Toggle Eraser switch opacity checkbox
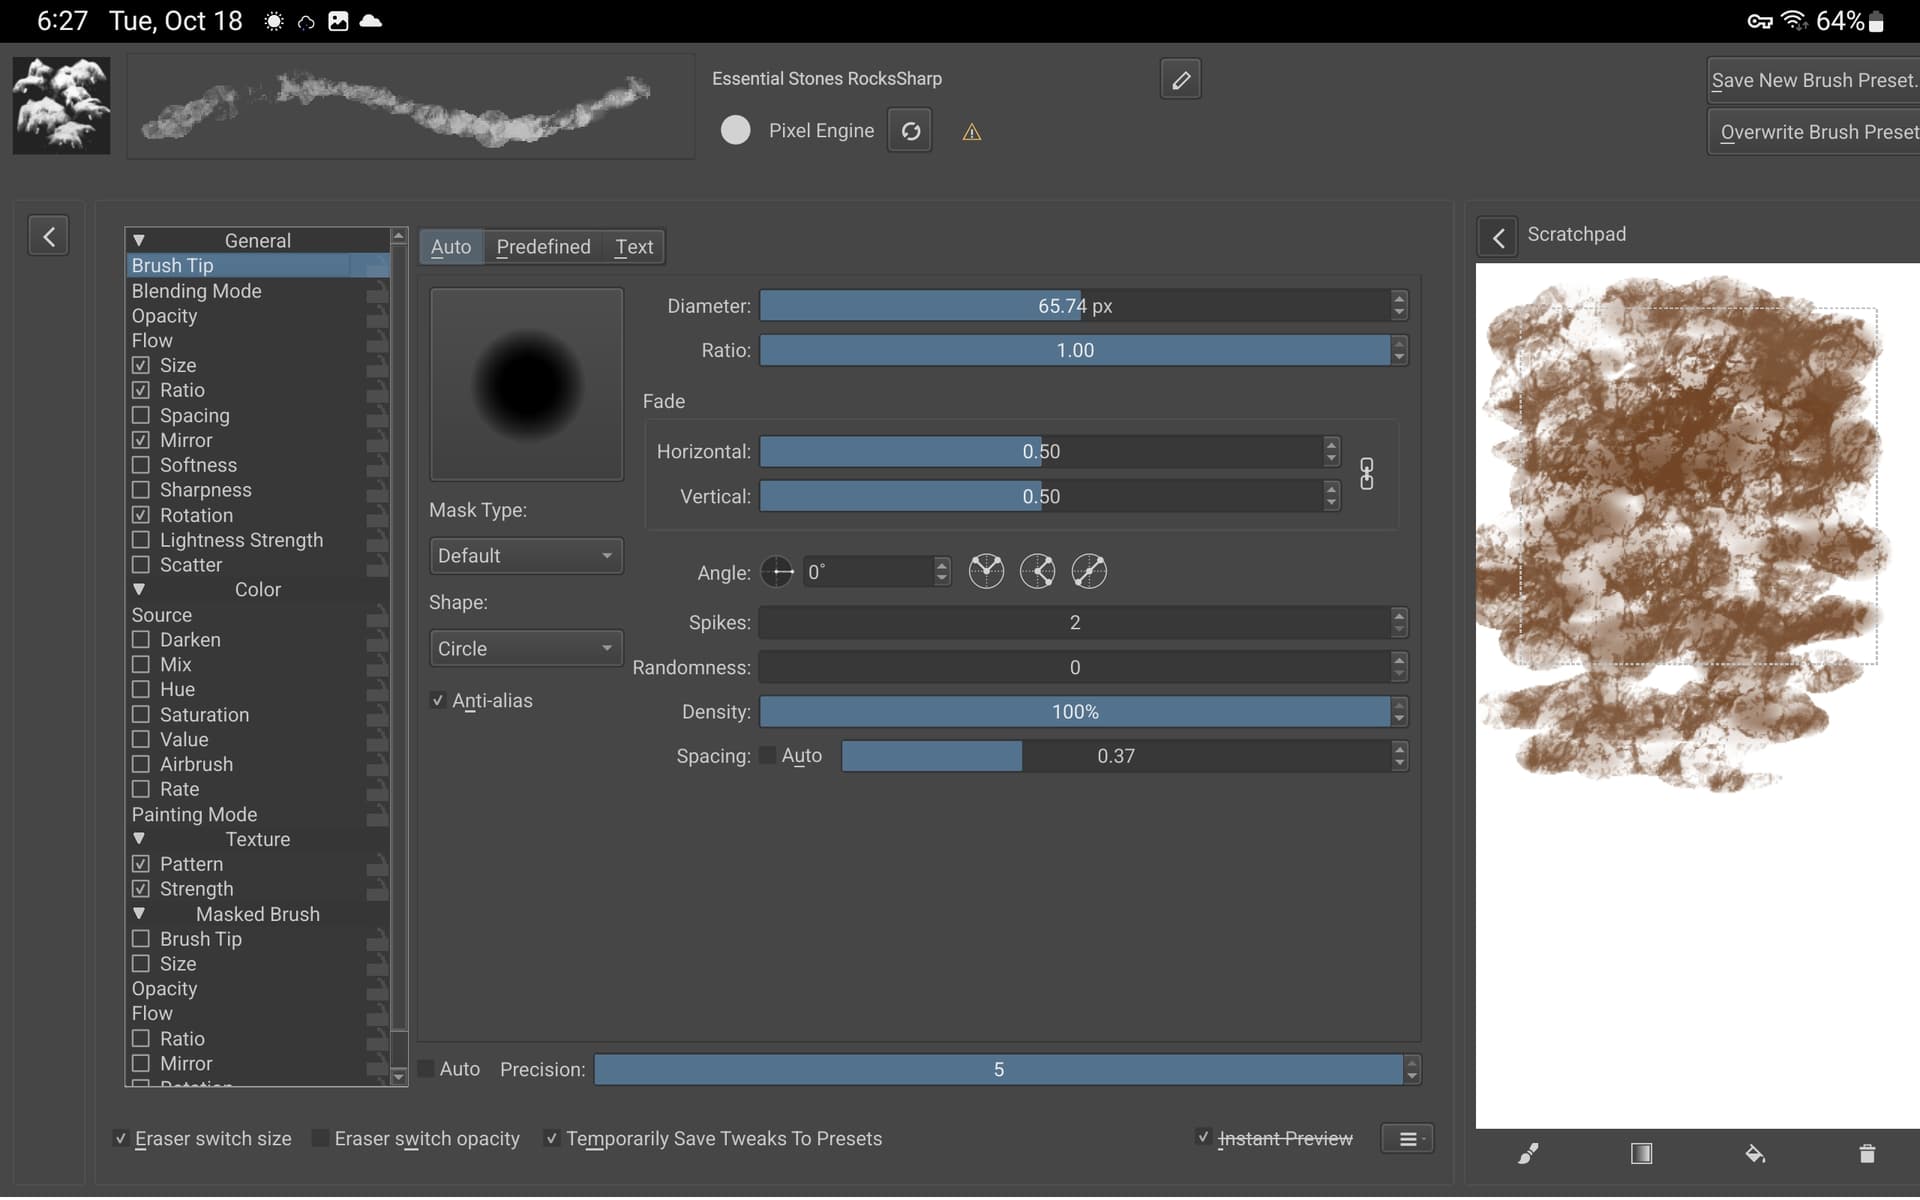1920x1200 pixels. pos(320,1138)
